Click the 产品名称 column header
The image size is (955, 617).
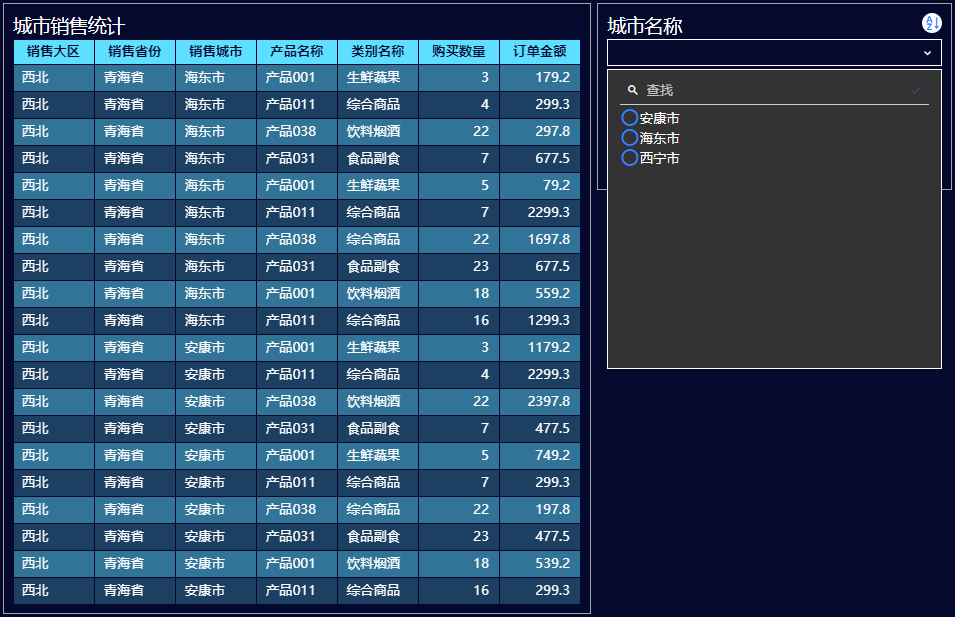[297, 51]
